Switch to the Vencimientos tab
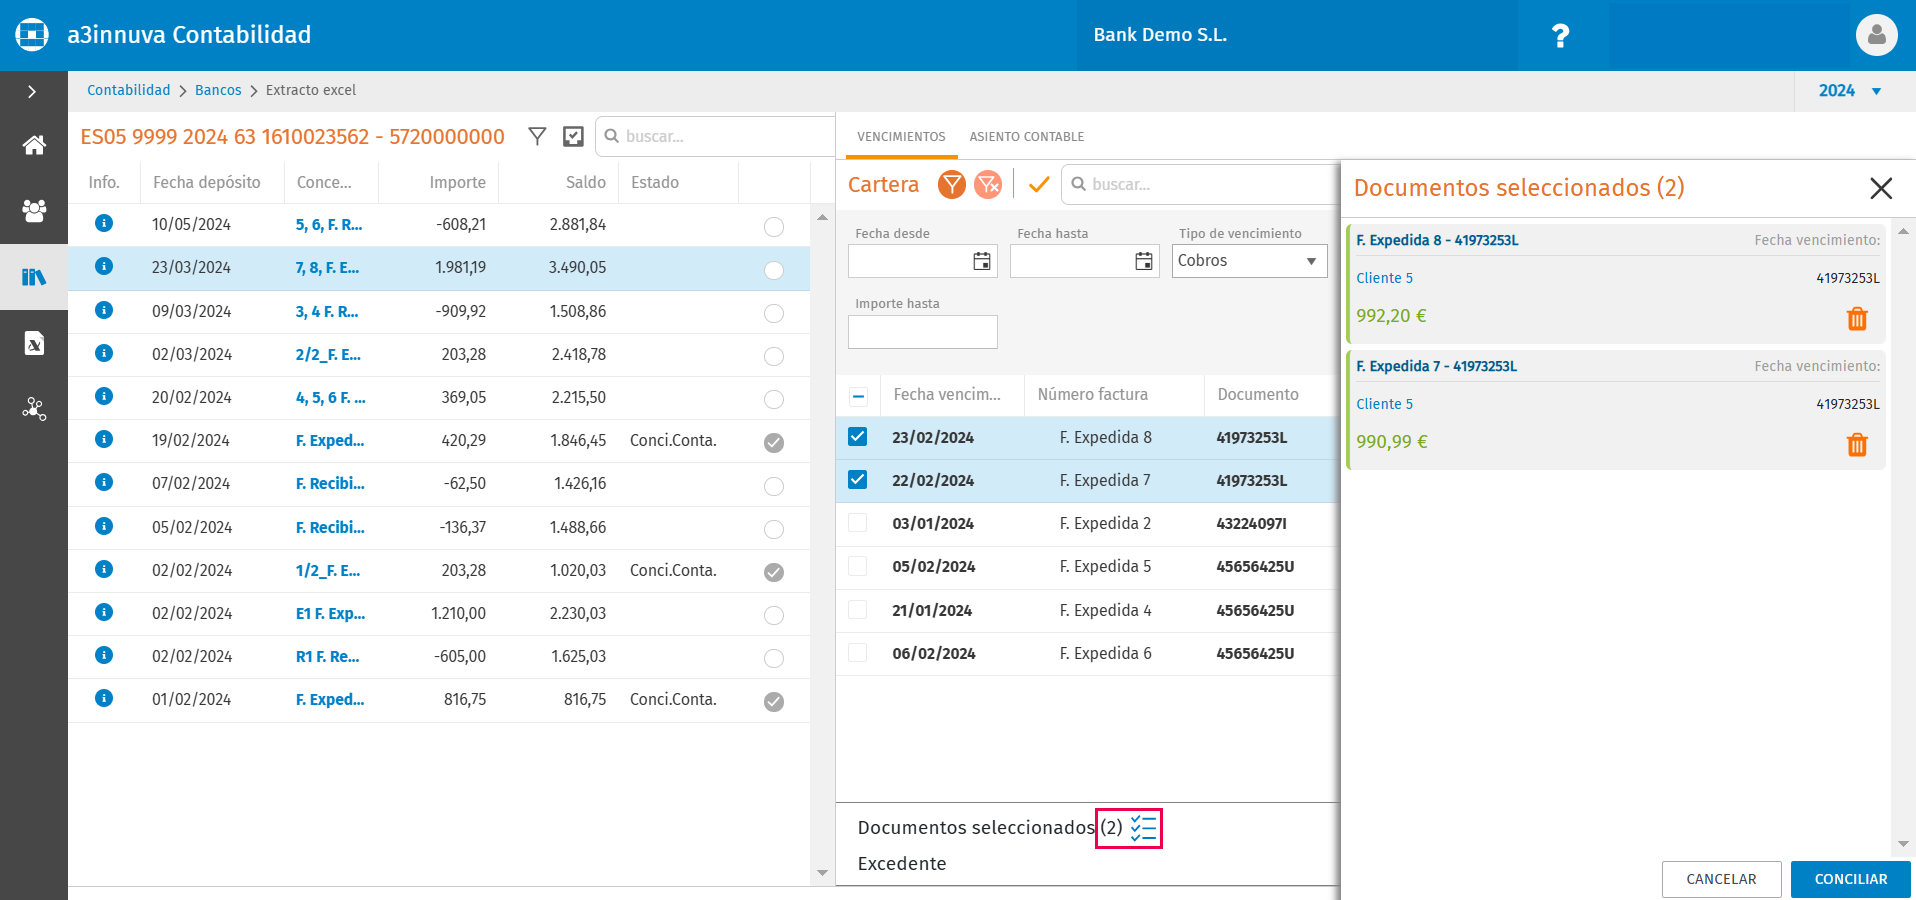The height and width of the screenshot is (900, 1916). pos(901,137)
